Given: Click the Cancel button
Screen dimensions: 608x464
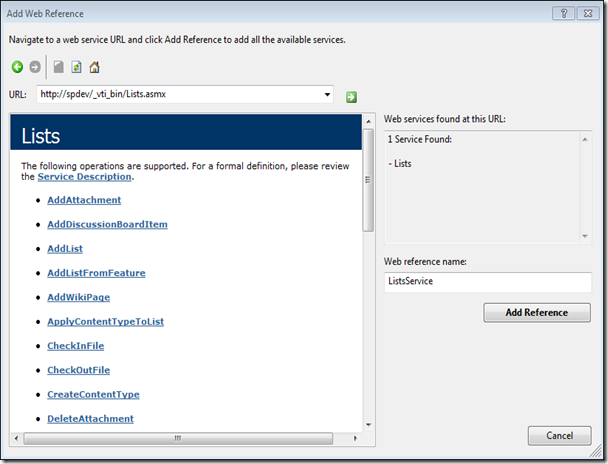Looking at the screenshot, I should point(560,436).
